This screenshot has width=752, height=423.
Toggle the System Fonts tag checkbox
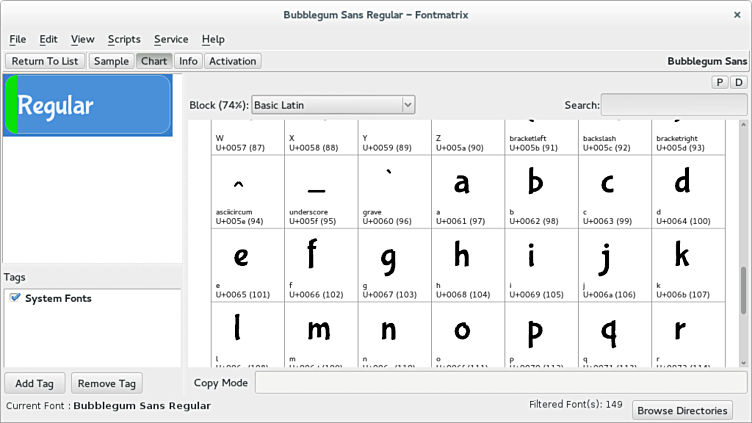[13, 298]
